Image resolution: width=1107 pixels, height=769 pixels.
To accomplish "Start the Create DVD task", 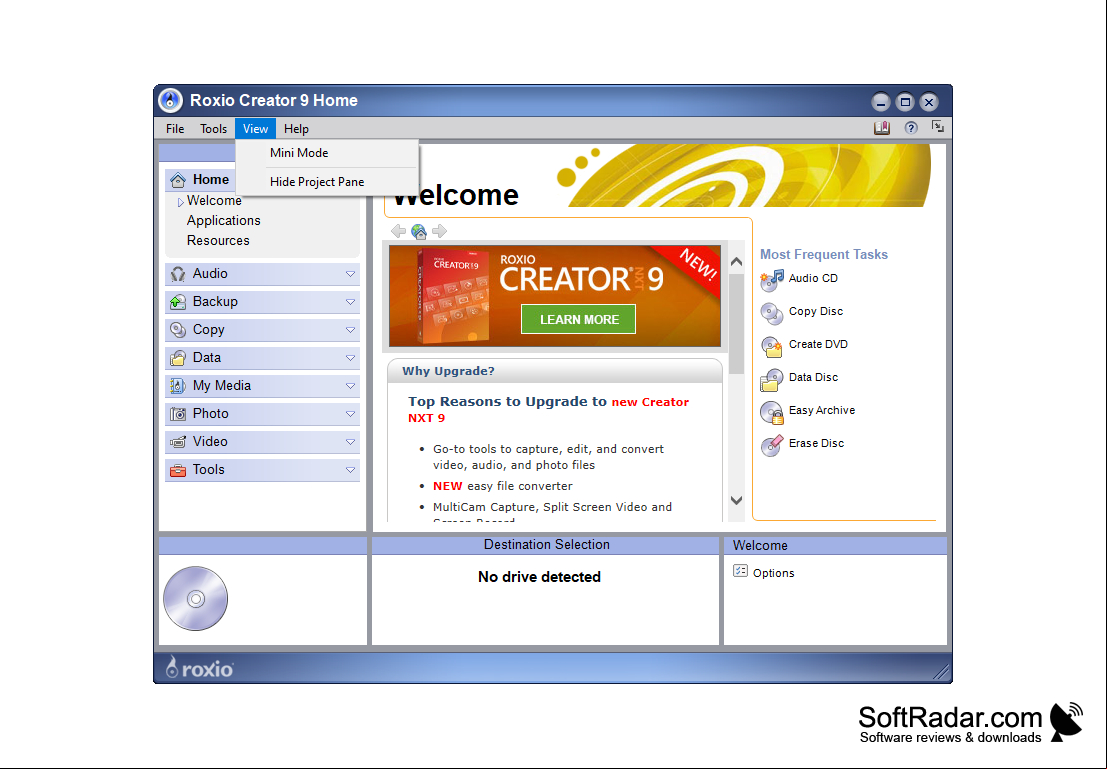I will [x=818, y=344].
